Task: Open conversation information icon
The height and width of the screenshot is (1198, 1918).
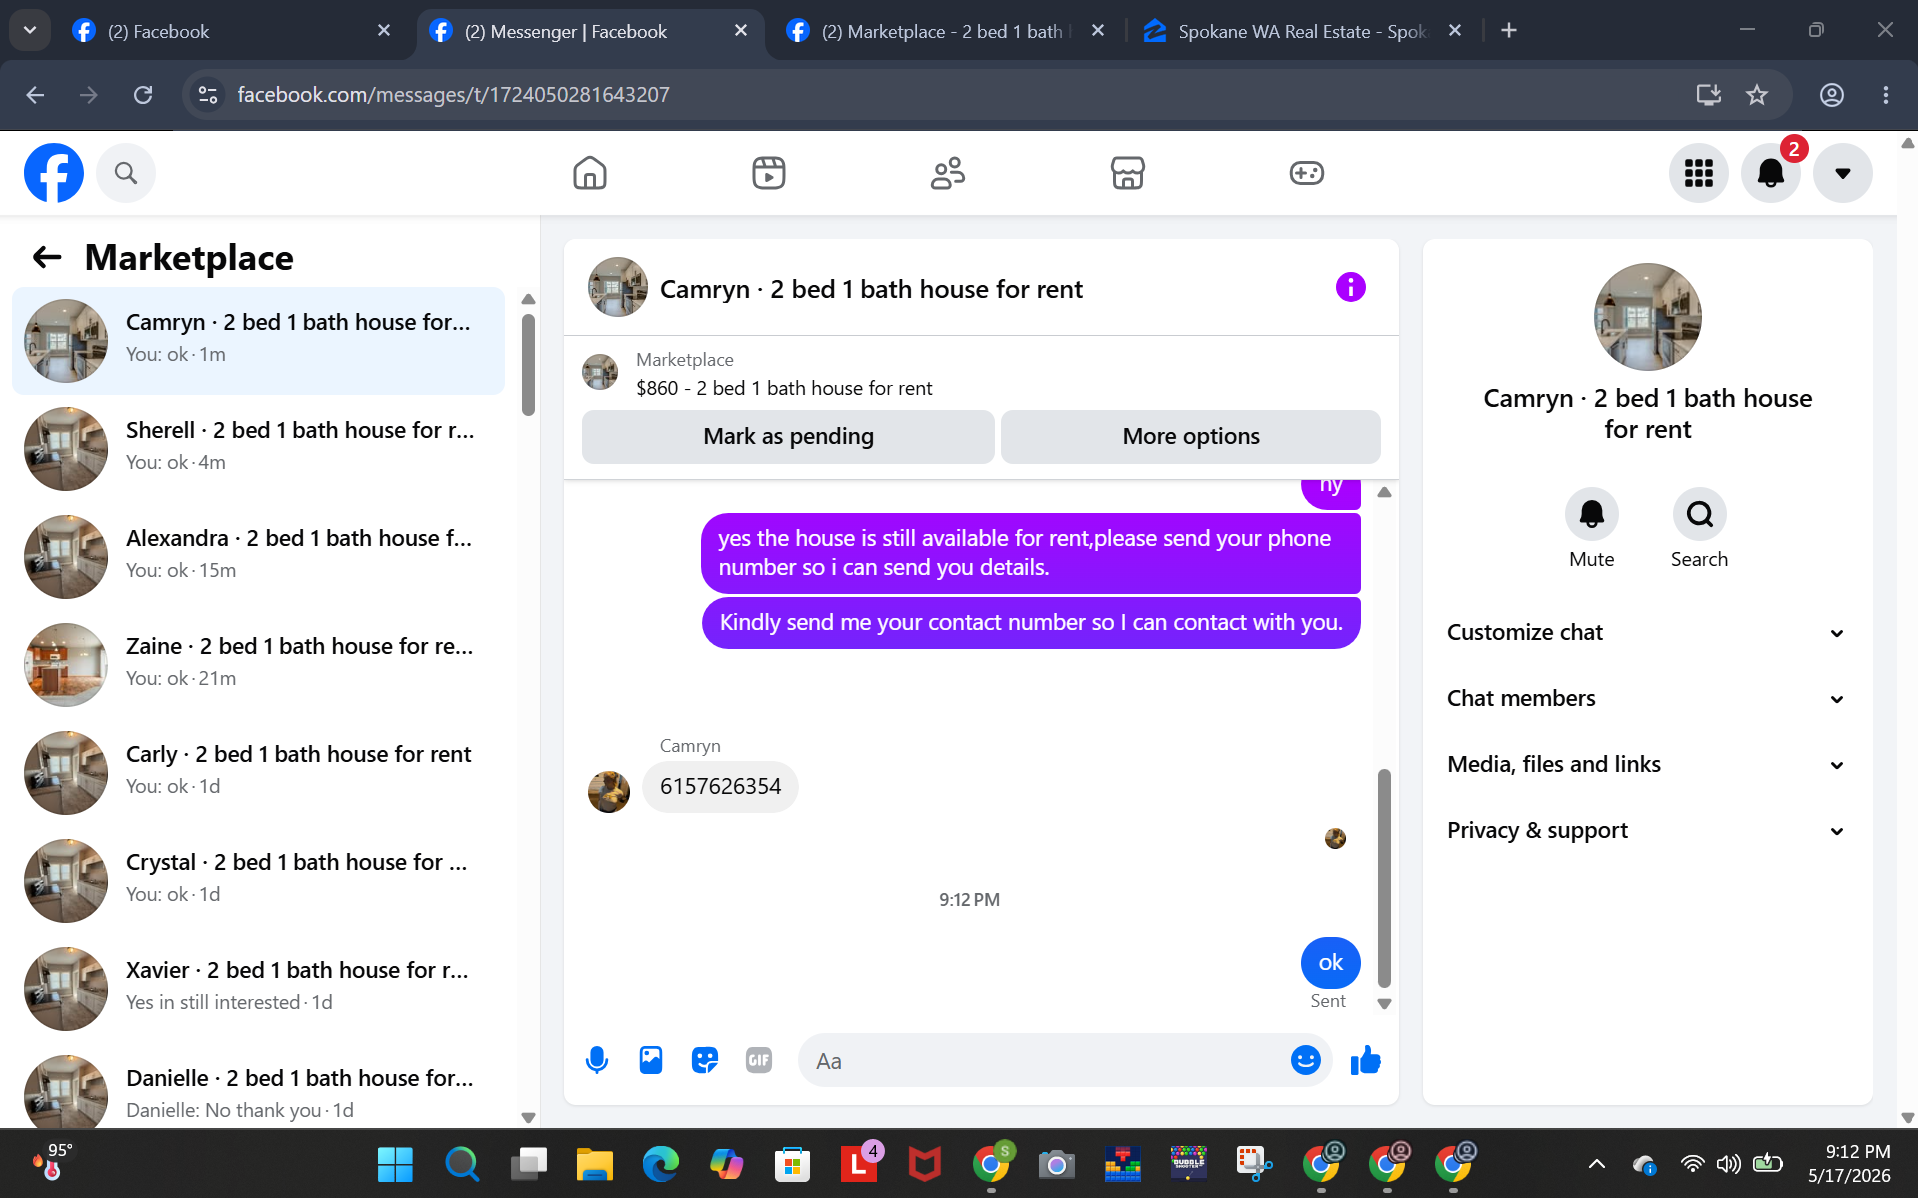Action: pos(1351,288)
